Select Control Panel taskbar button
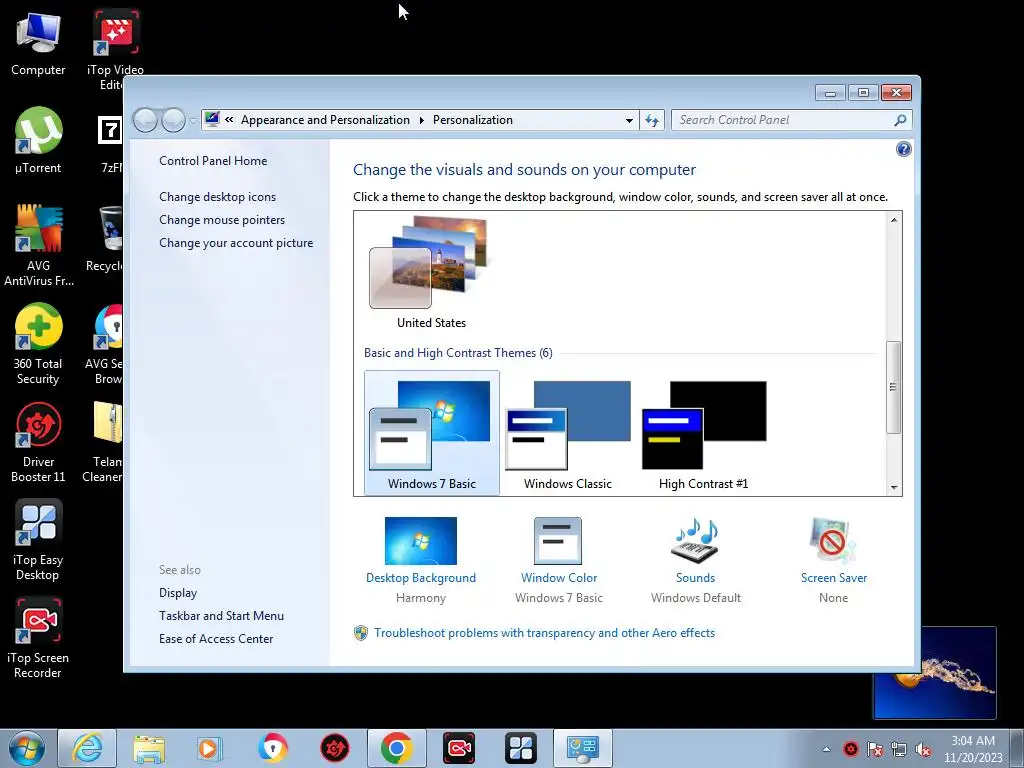The height and width of the screenshot is (768, 1024). click(x=583, y=748)
